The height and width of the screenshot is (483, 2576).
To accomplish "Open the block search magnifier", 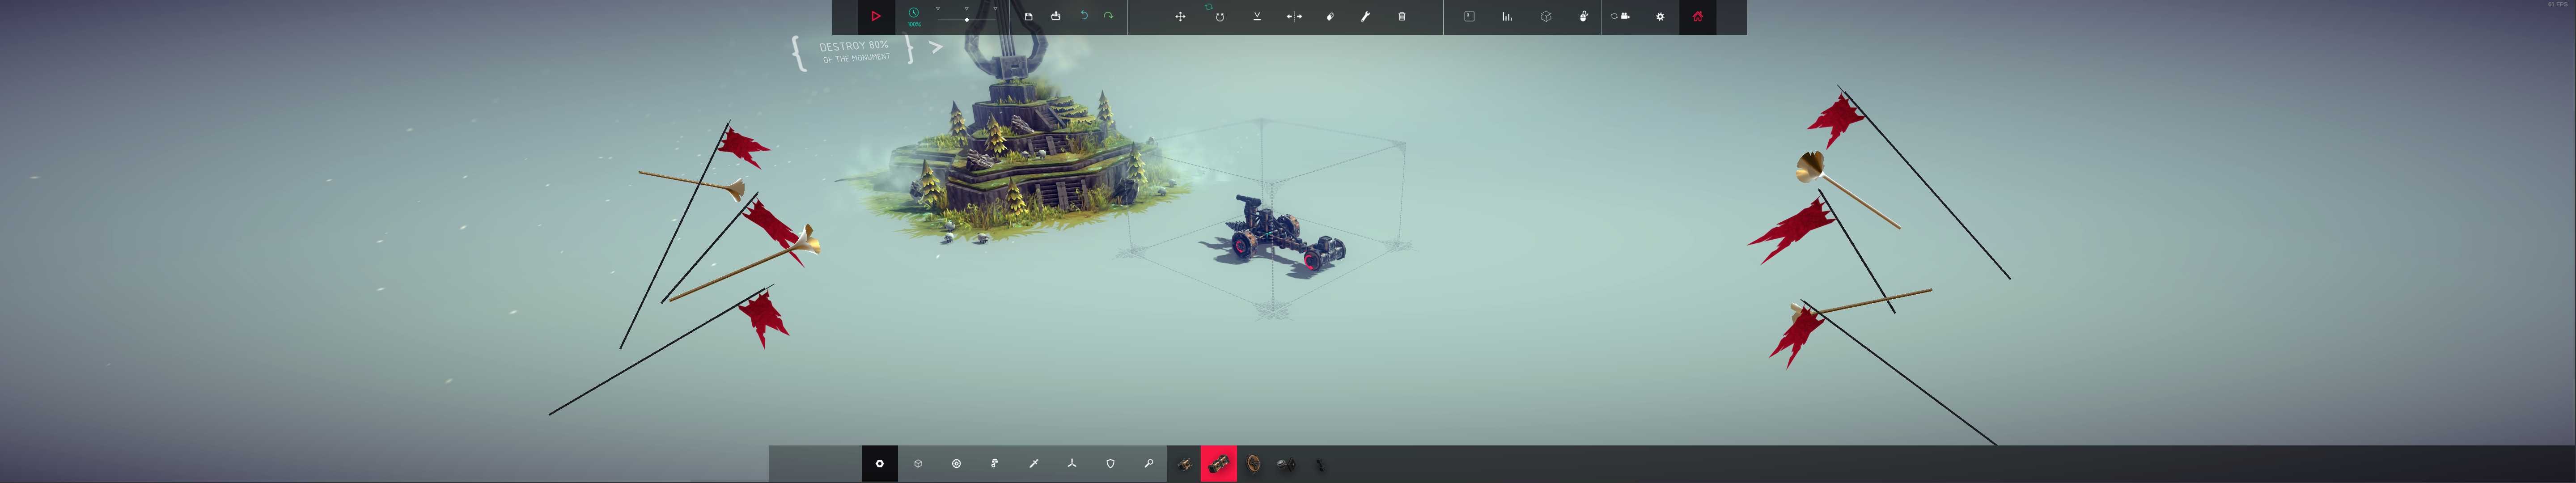I will (x=1148, y=463).
